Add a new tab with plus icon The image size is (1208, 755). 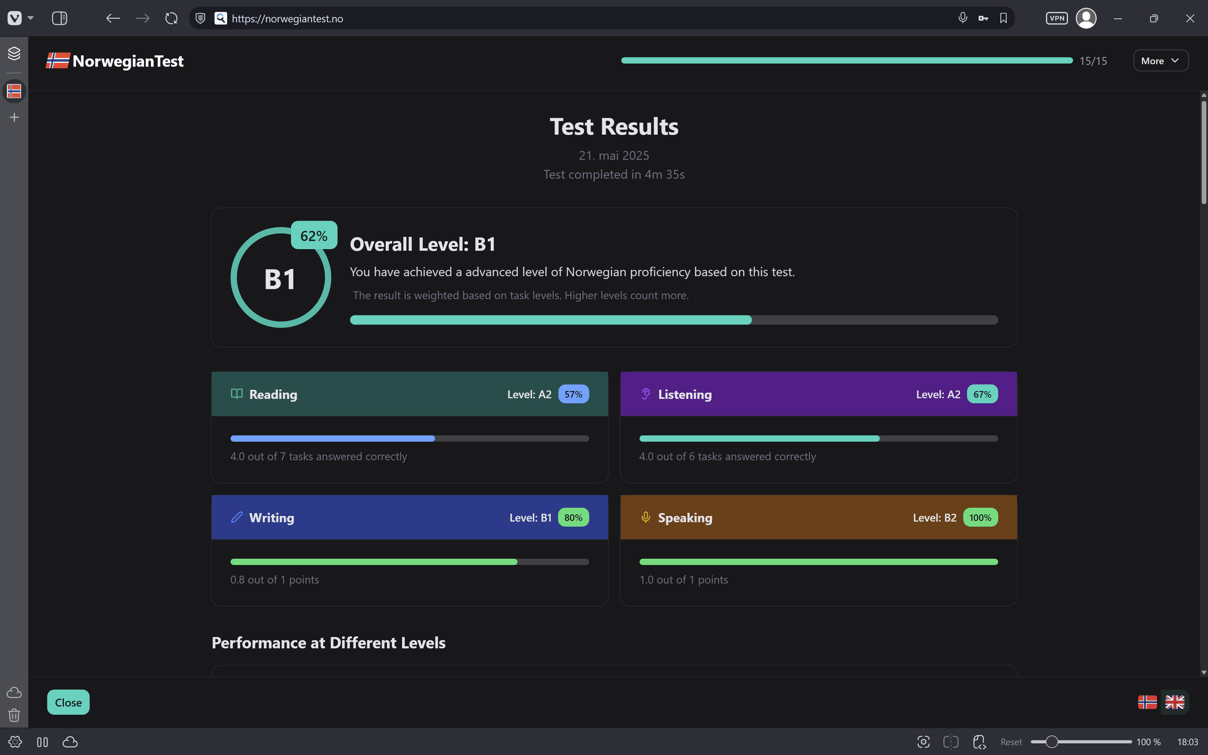[14, 118]
